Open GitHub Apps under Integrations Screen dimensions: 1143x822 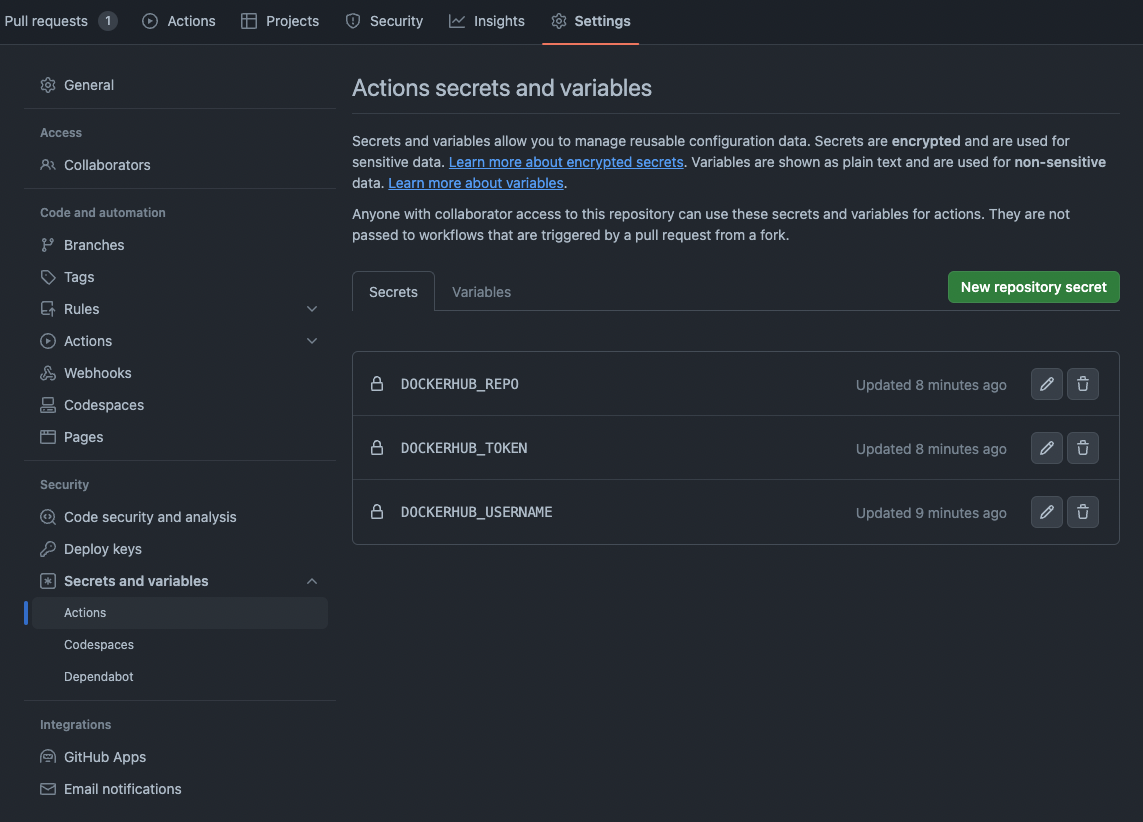[x=106, y=756]
